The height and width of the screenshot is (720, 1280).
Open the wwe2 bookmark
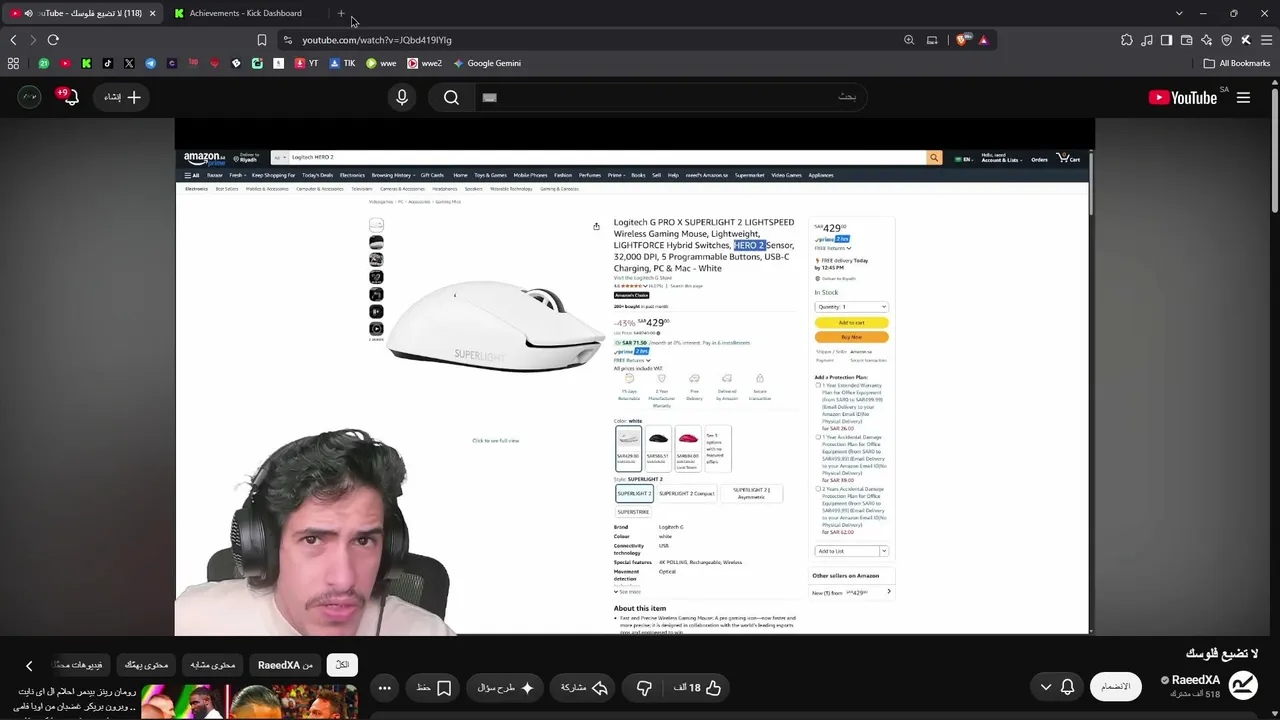[x=425, y=63]
